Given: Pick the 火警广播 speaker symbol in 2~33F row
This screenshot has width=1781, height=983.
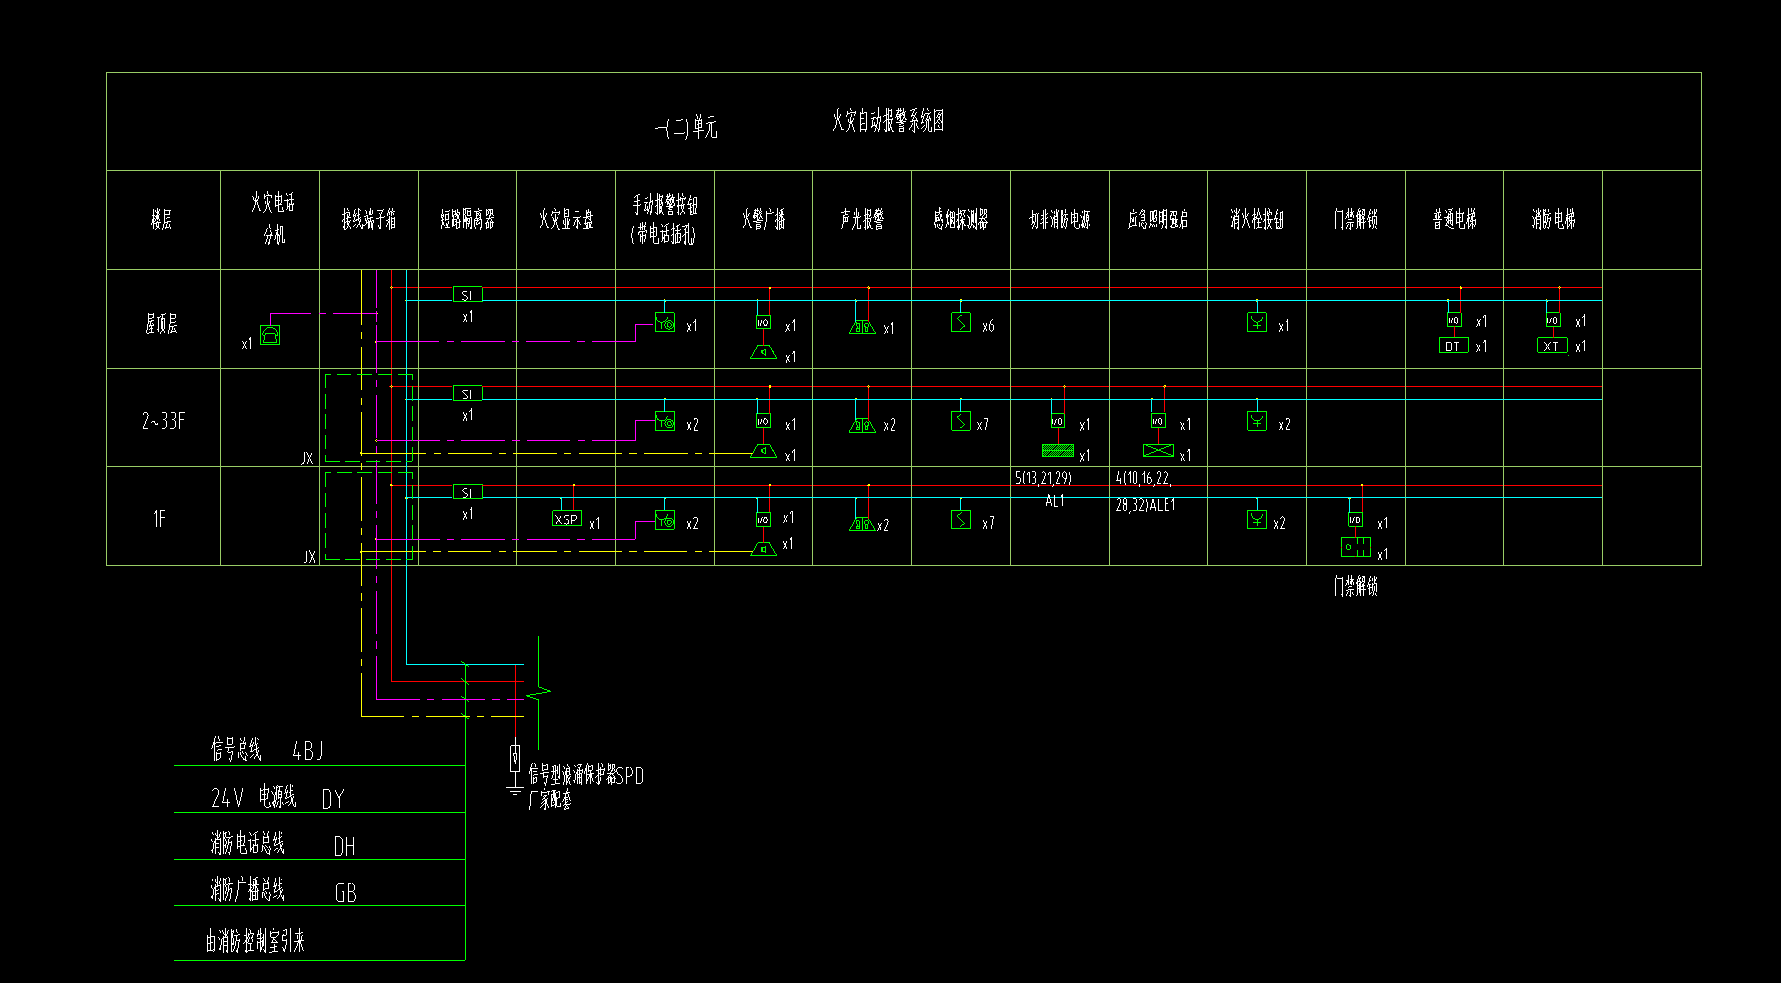Looking at the screenshot, I should [x=764, y=451].
